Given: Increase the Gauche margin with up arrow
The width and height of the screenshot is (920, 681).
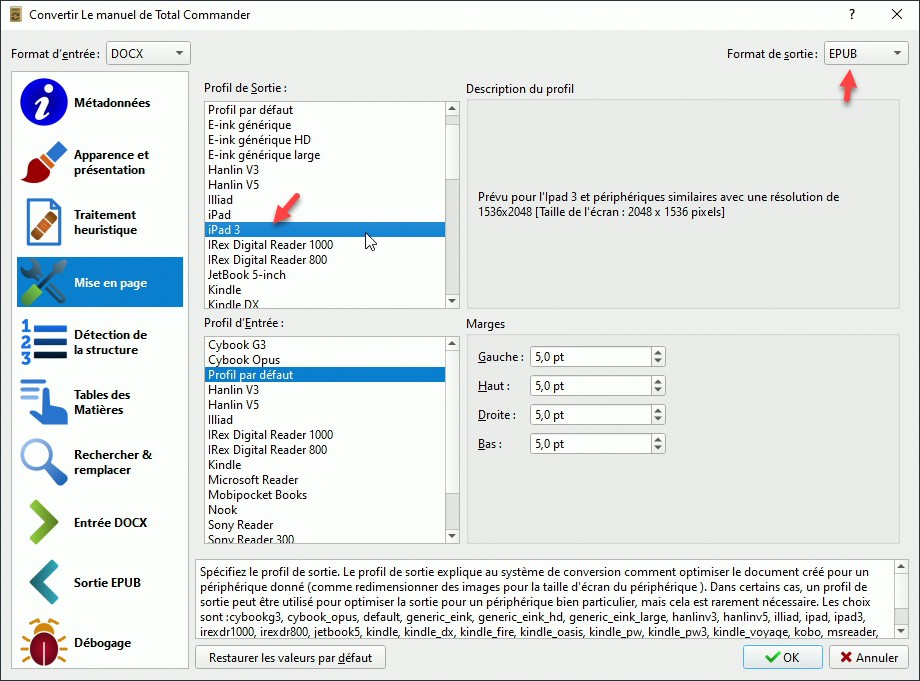Looking at the screenshot, I should (657, 352).
